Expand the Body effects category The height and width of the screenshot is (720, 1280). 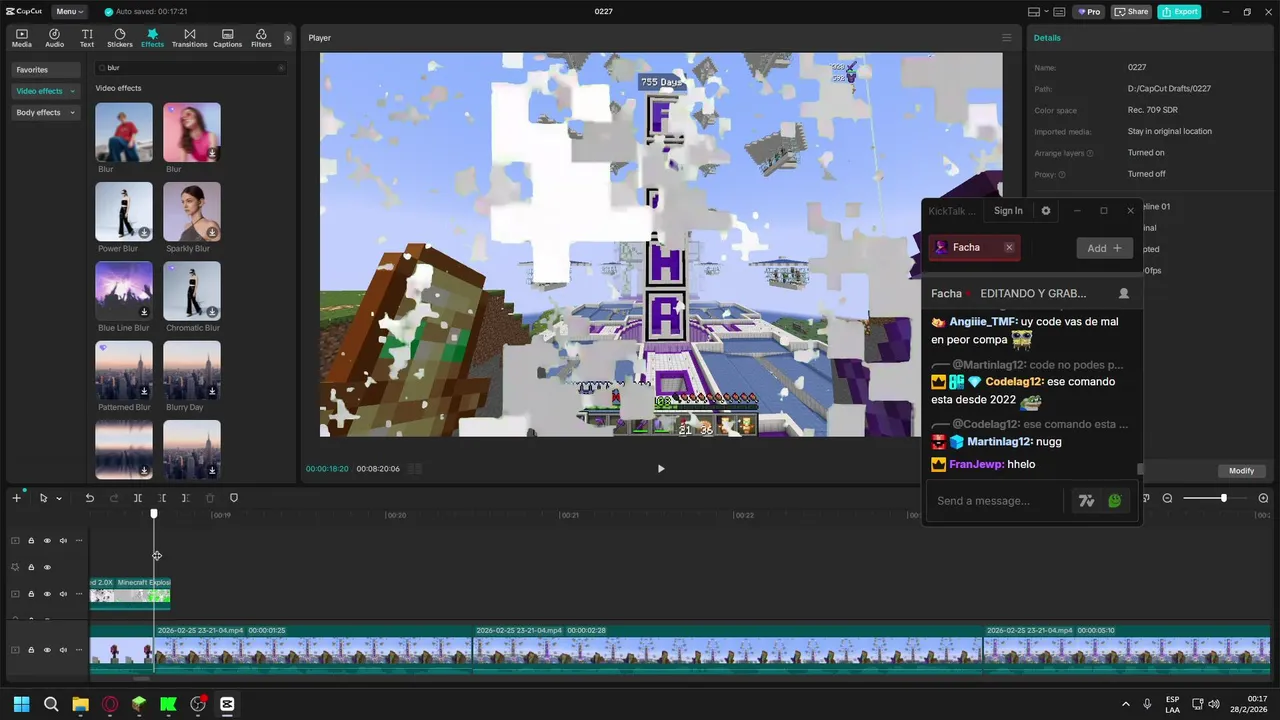45,113
